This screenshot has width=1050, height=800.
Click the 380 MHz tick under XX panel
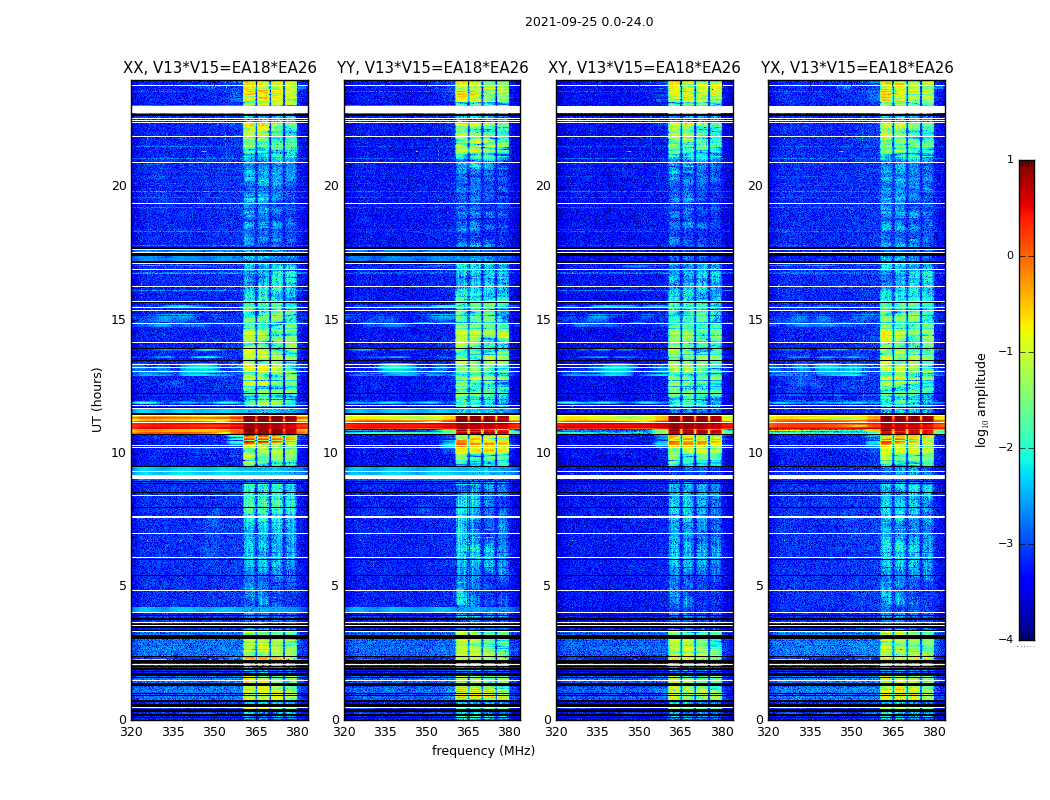[297, 732]
